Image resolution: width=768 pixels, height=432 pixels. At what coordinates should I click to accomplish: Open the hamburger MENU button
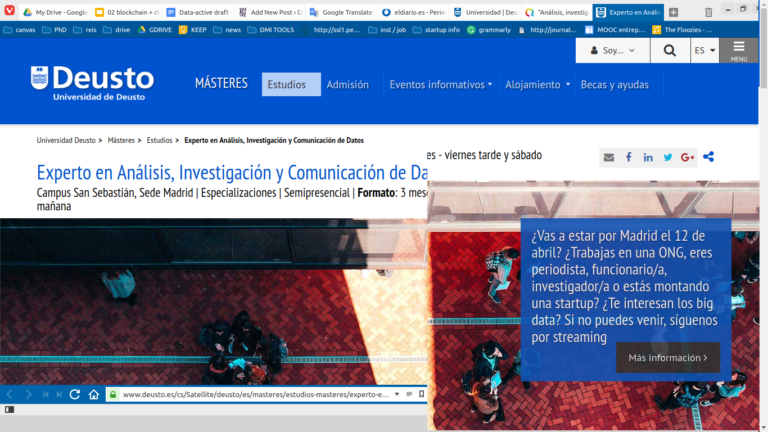738,51
